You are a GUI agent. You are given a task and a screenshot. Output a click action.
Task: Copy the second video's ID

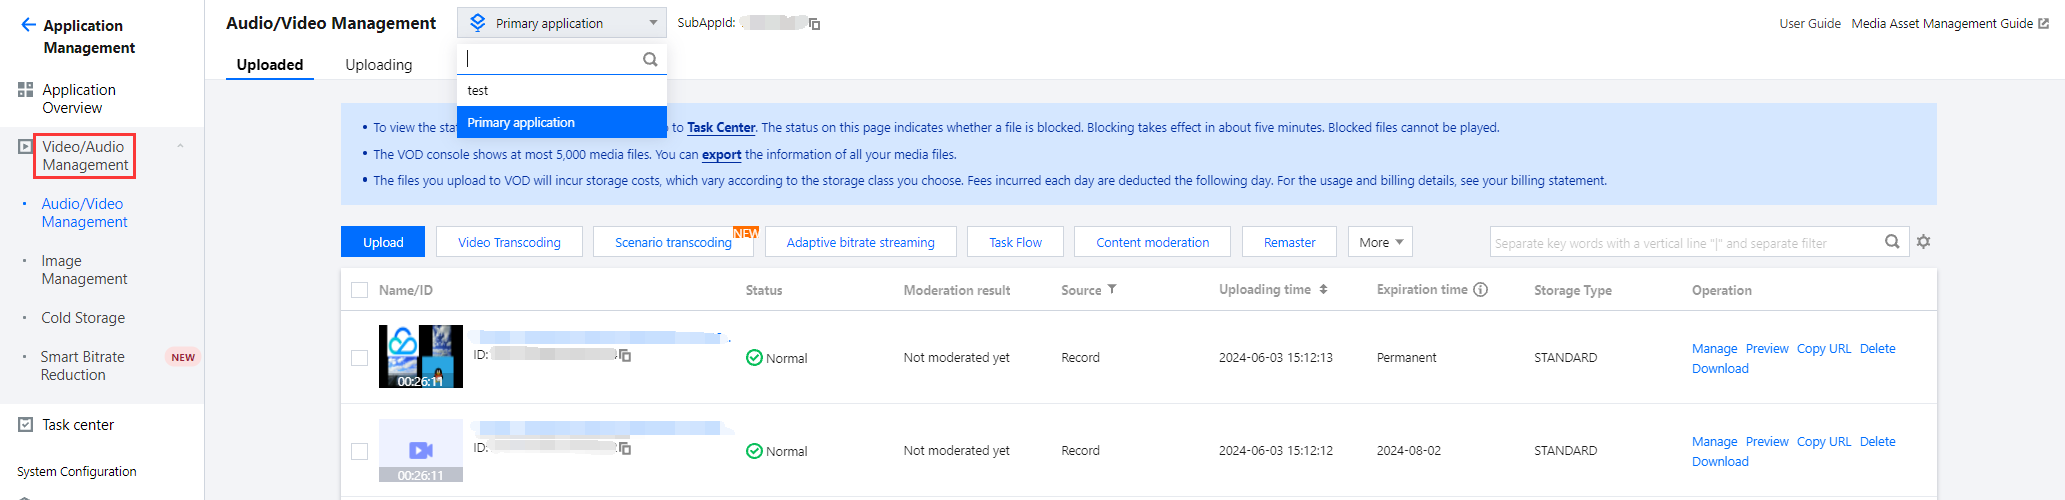tap(625, 449)
